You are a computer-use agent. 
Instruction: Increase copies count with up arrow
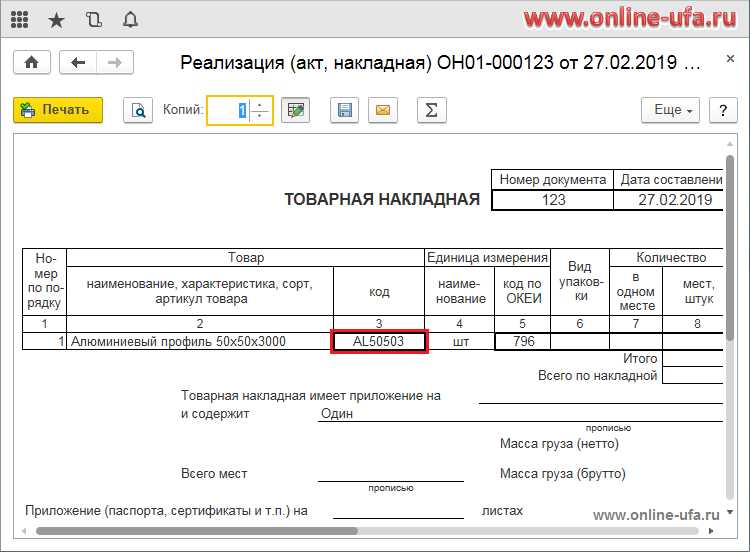pos(260,104)
